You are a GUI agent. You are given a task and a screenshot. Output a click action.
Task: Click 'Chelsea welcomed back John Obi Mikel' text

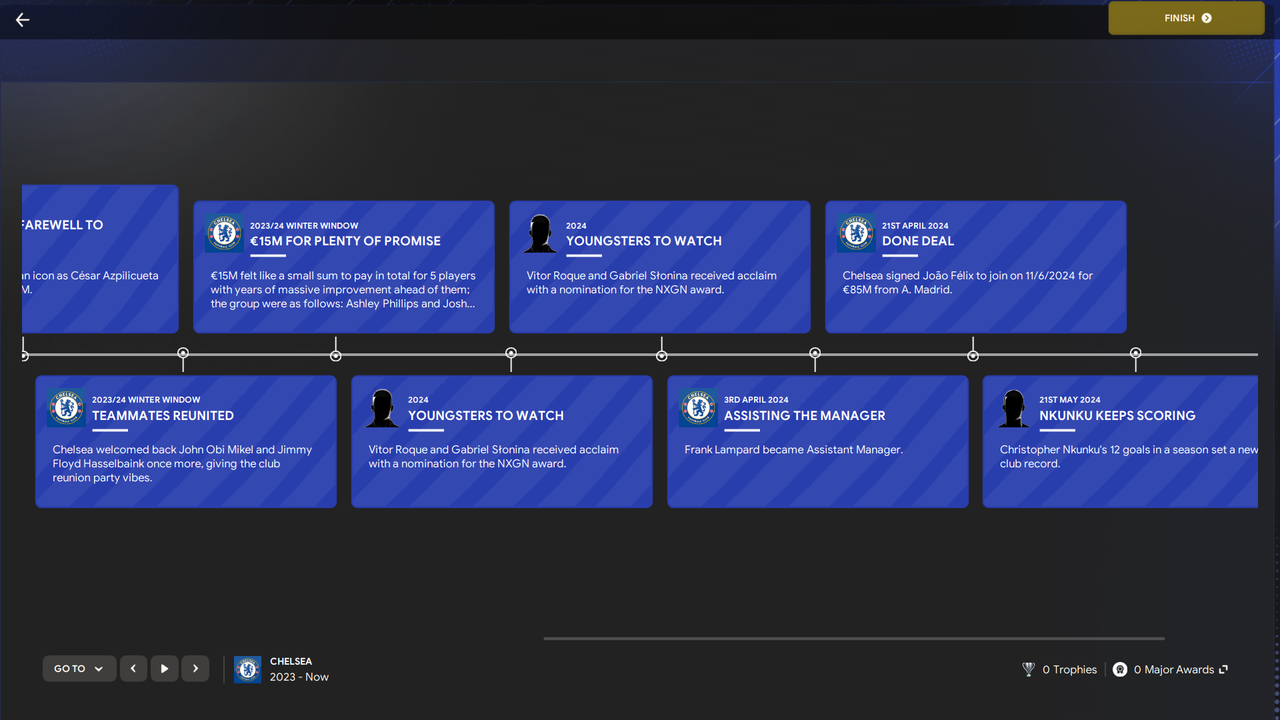[x=182, y=464]
